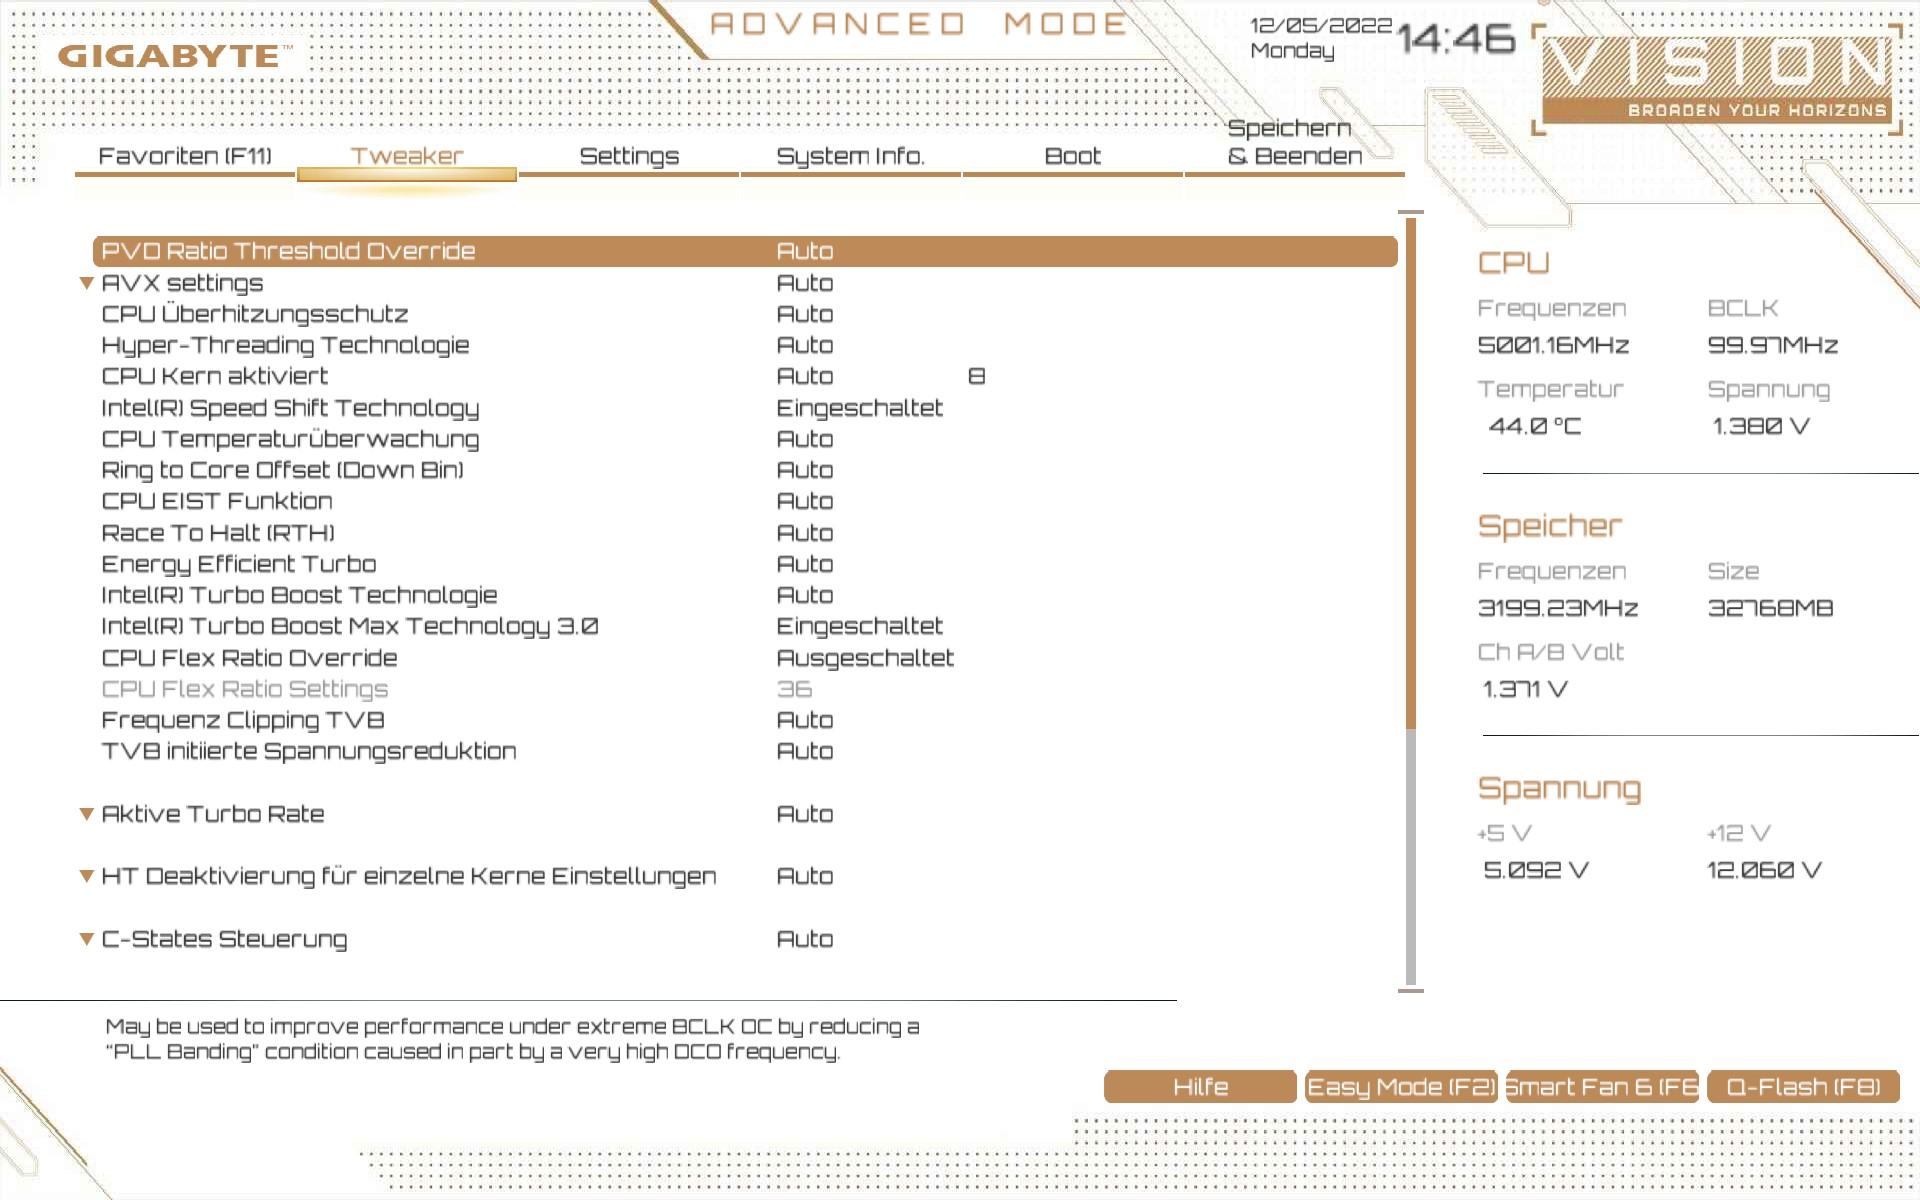Expand the Aktive Turbo Rate arrow
The image size is (1920, 1200).
pyautogui.click(x=87, y=815)
